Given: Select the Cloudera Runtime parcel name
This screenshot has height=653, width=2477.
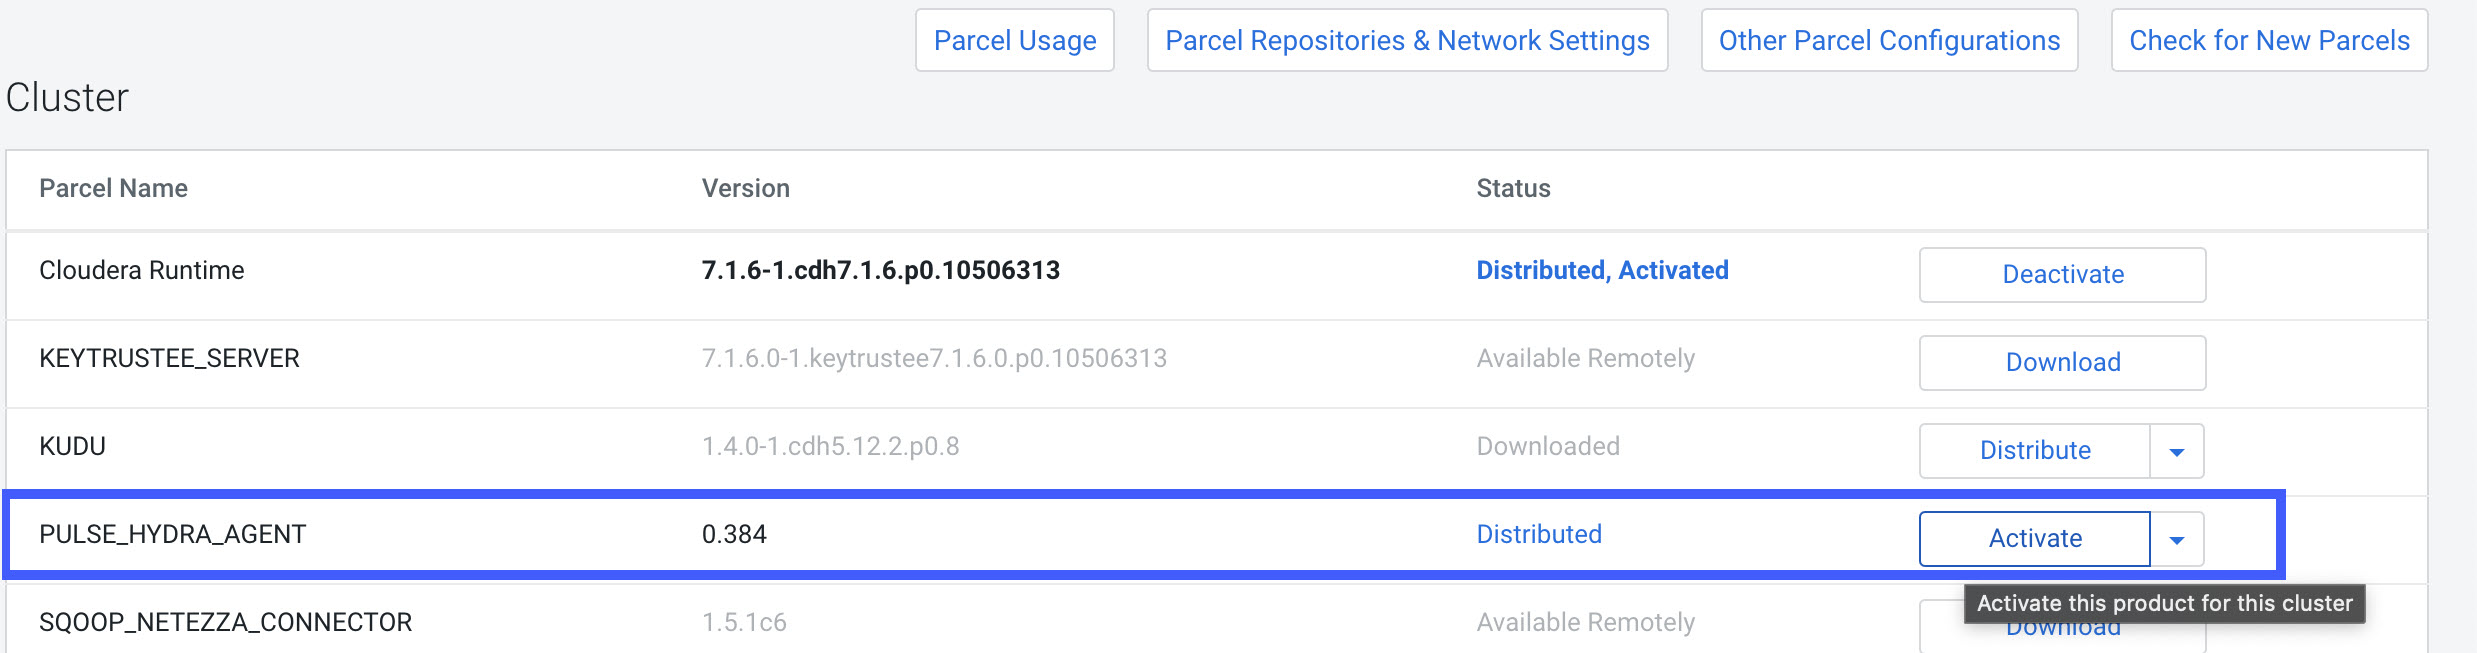Looking at the screenshot, I should pyautogui.click(x=141, y=270).
